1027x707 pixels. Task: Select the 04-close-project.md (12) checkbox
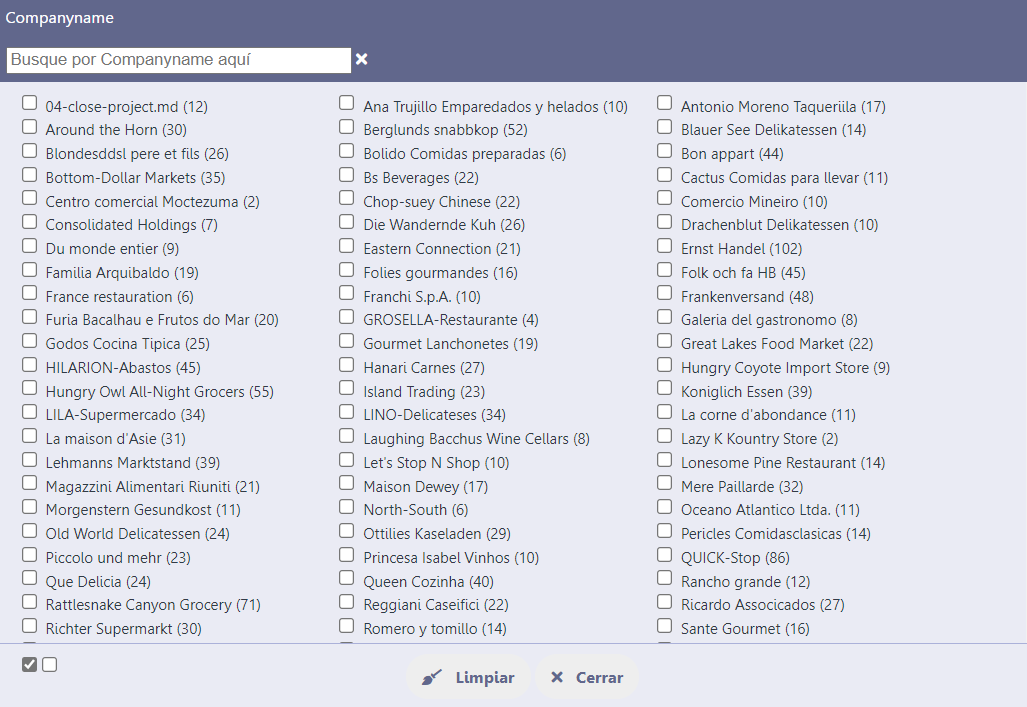pyautogui.click(x=30, y=103)
